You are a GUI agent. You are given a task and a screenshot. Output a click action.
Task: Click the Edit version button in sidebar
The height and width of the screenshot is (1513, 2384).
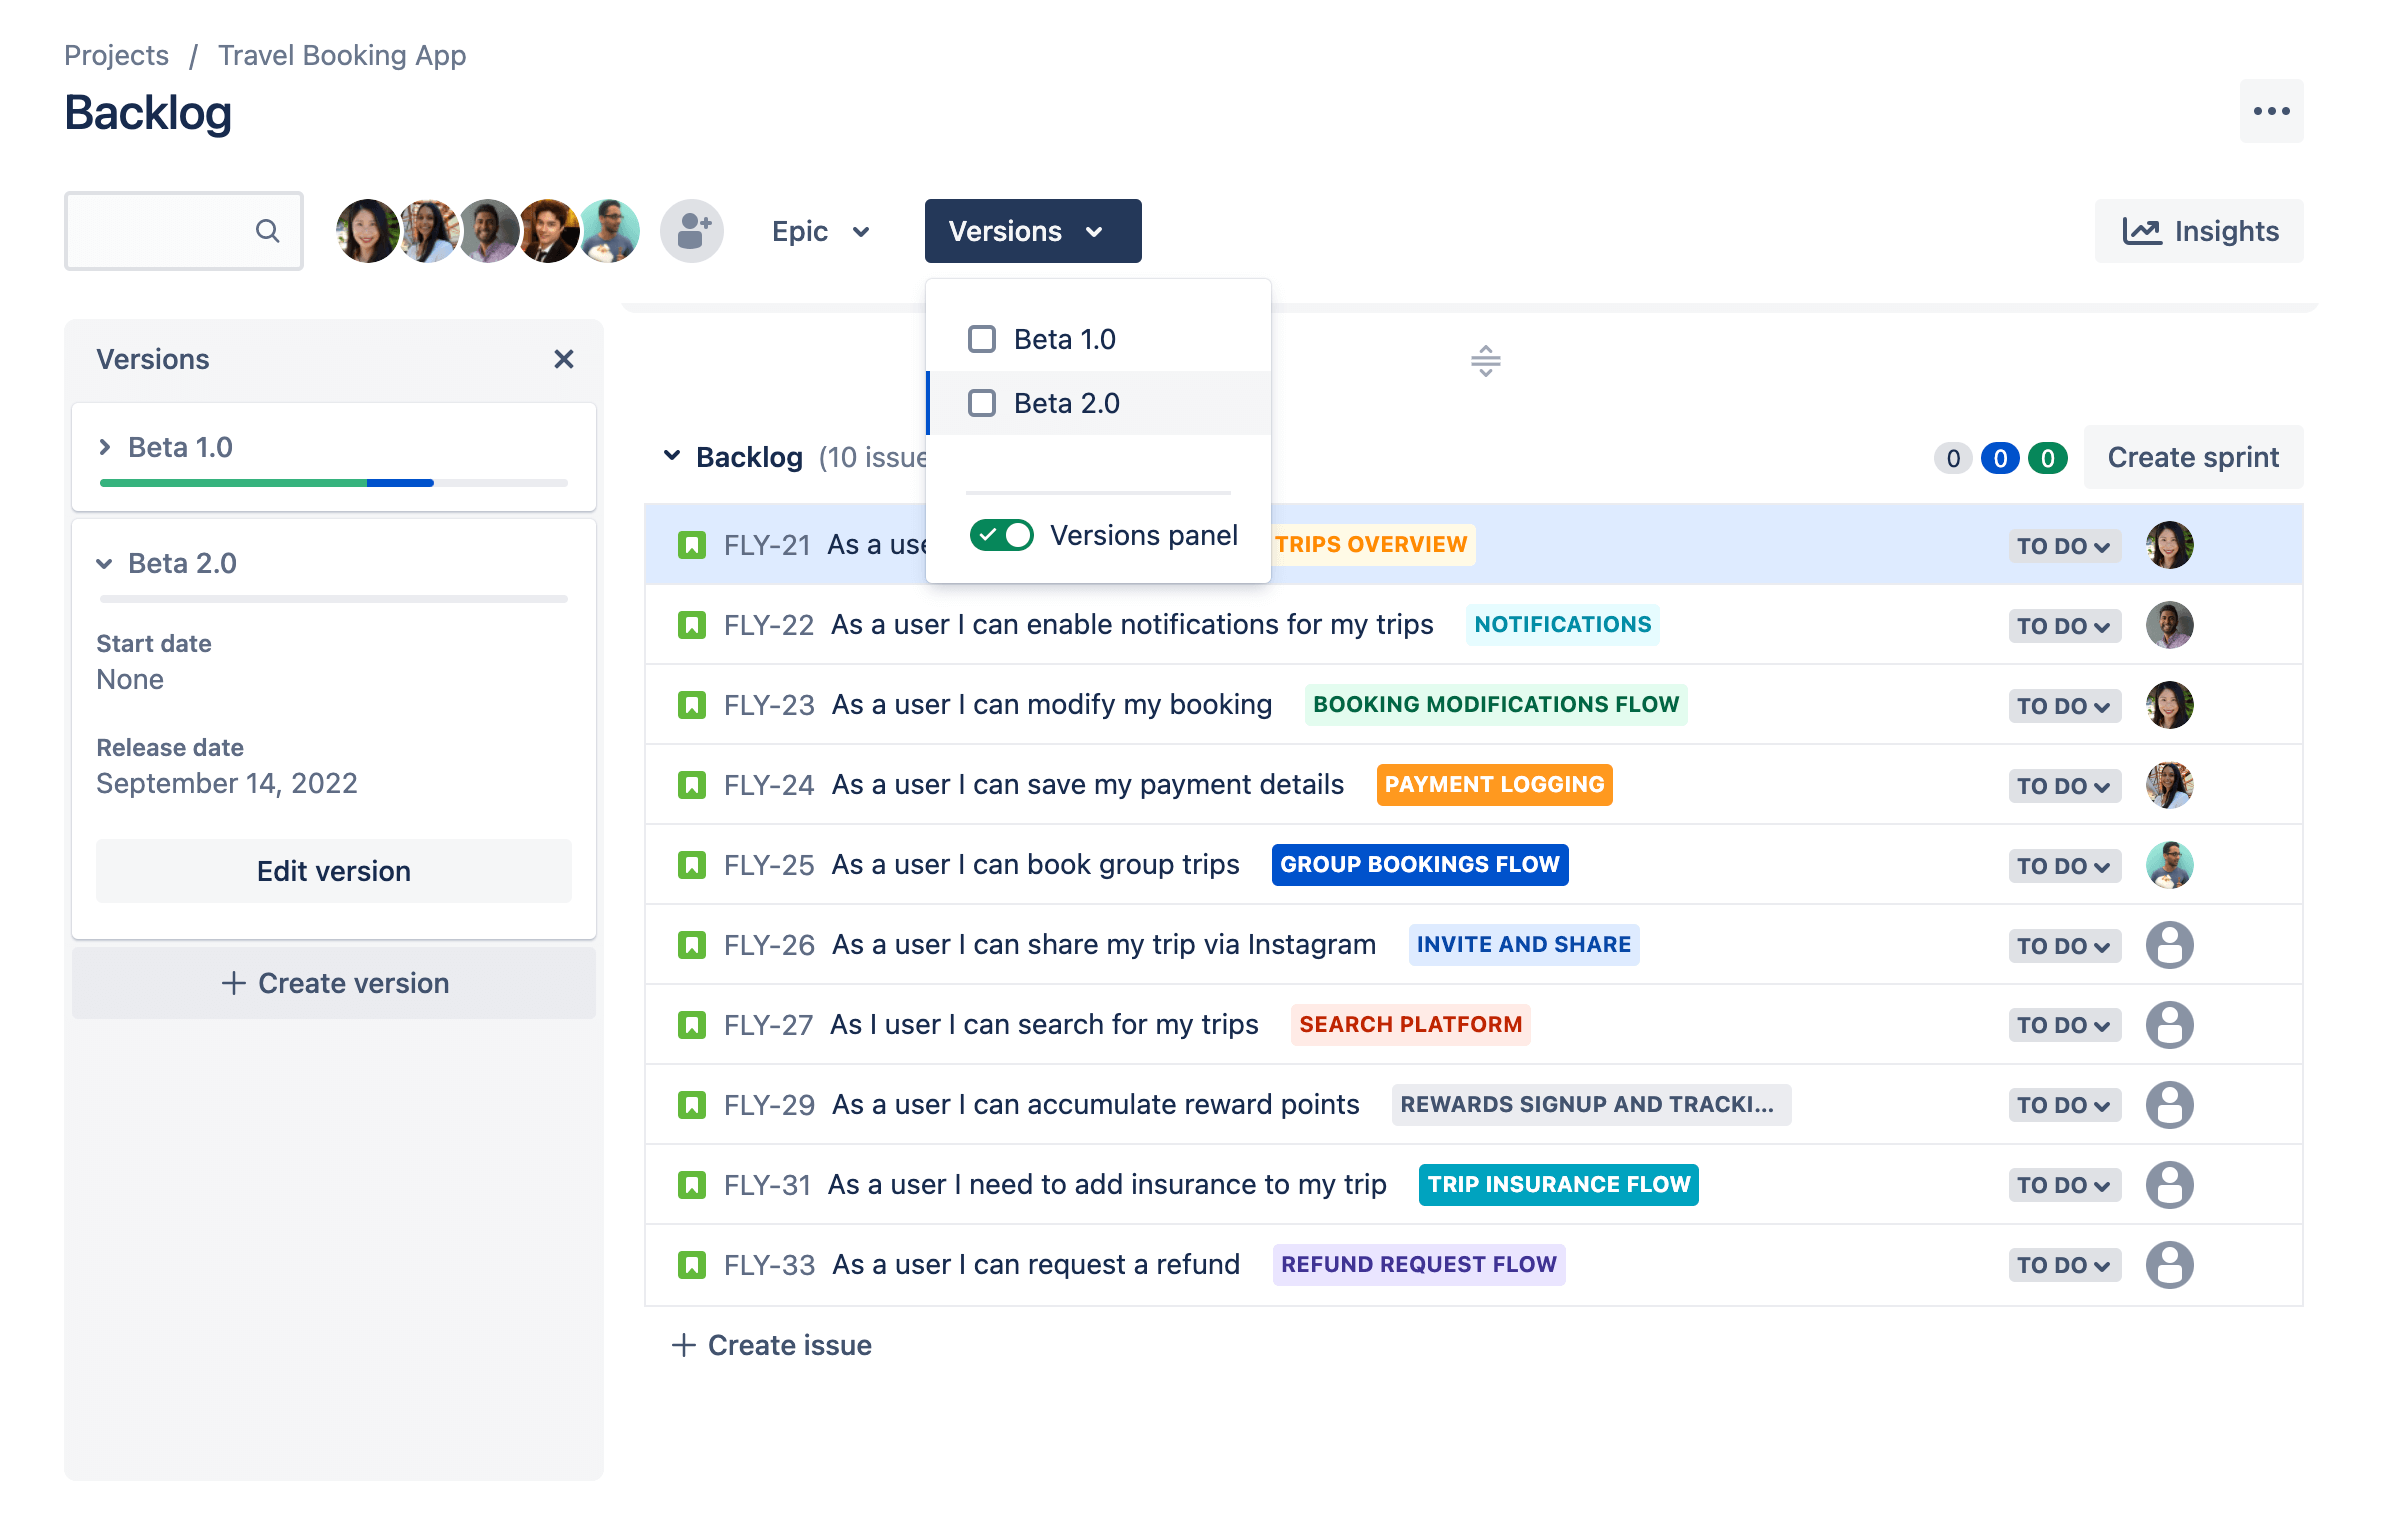point(334,870)
